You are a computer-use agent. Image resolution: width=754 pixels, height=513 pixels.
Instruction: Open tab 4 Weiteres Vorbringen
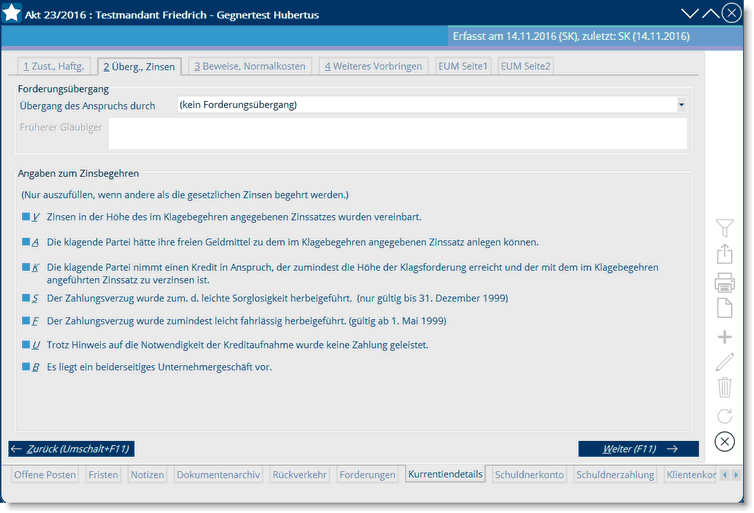[x=373, y=66]
